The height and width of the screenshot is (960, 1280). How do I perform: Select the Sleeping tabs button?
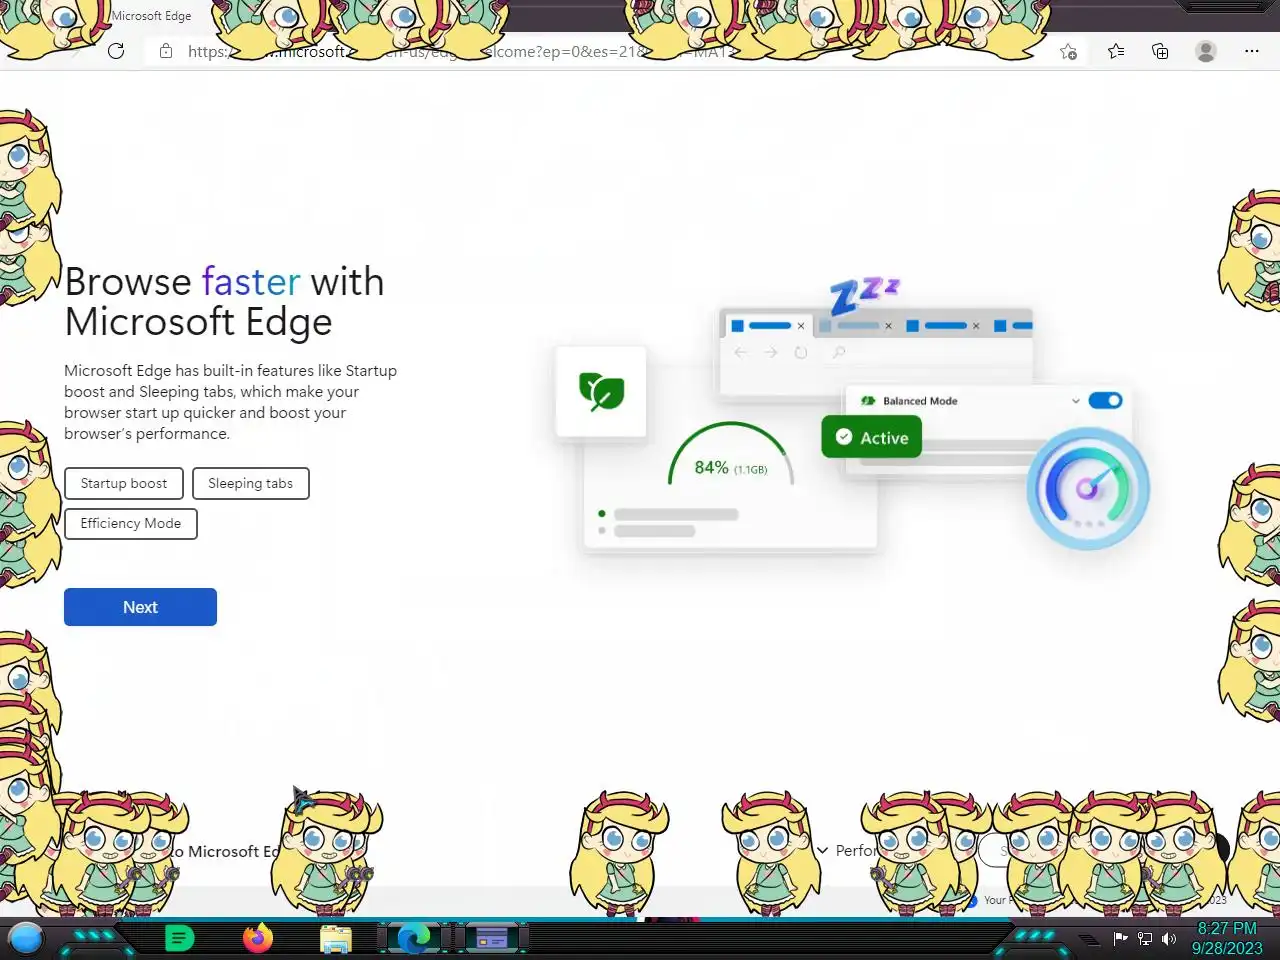point(251,483)
